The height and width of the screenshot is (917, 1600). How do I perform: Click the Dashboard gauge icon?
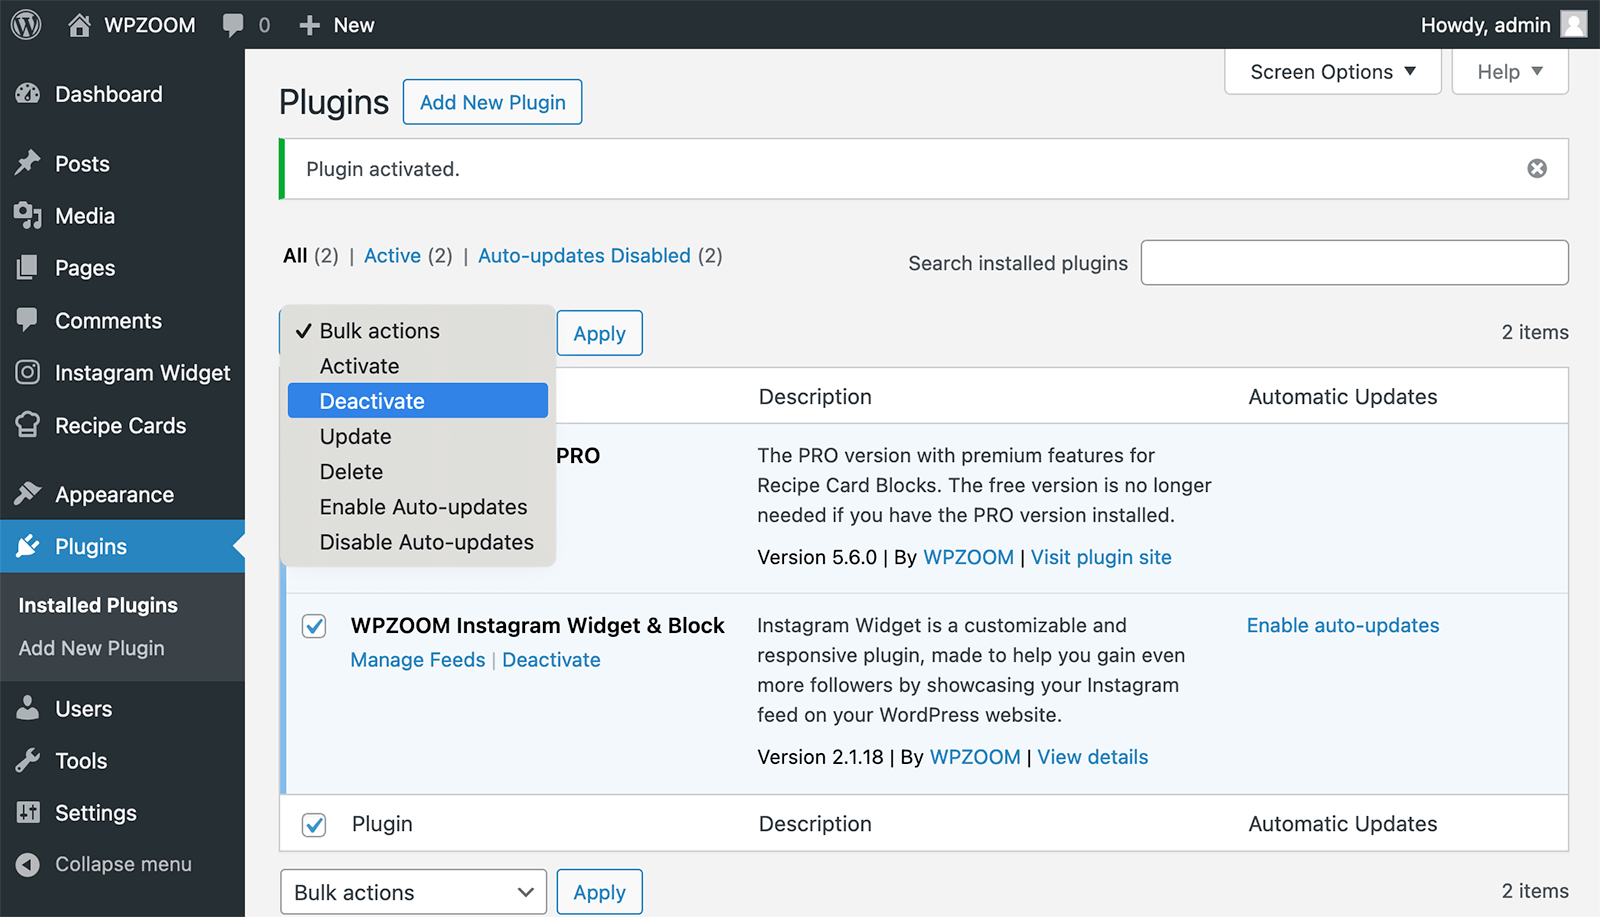[28, 94]
